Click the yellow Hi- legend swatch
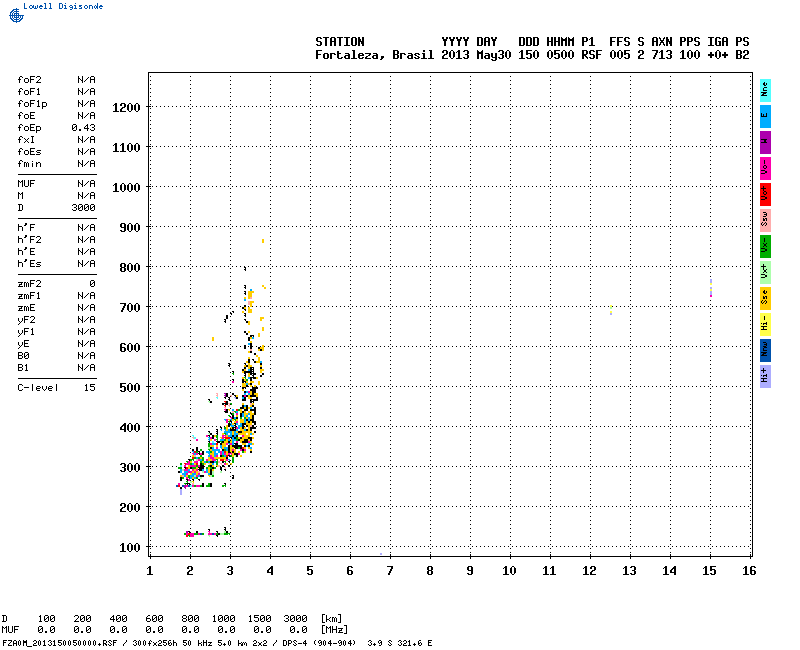 tap(765, 323)
